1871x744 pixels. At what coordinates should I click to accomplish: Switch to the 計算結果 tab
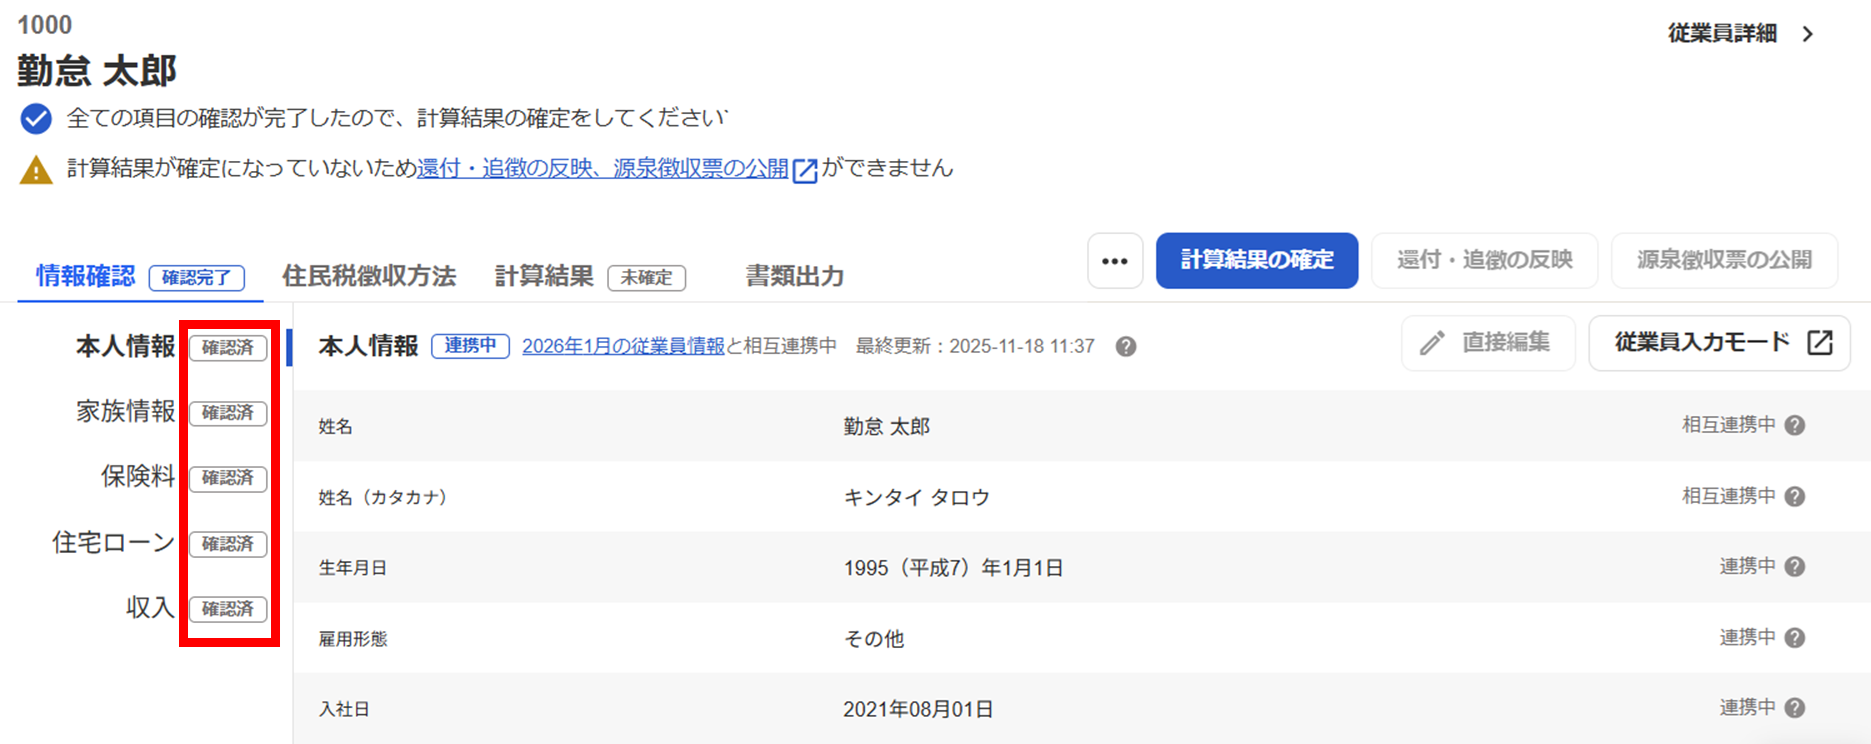(544, 276)
